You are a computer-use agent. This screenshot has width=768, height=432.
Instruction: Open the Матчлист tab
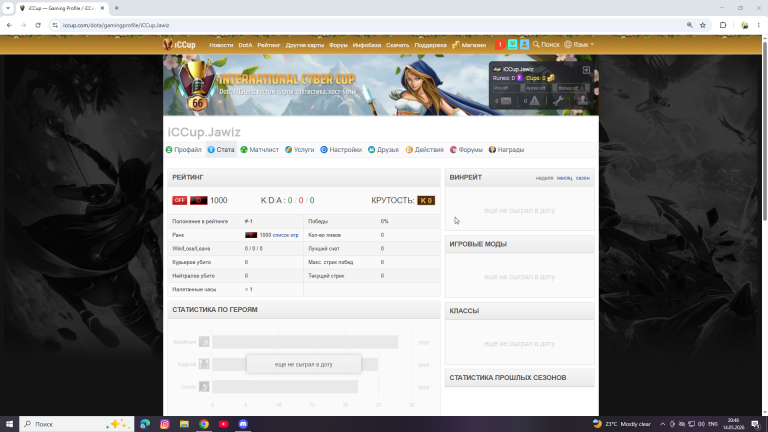(260, 149)
